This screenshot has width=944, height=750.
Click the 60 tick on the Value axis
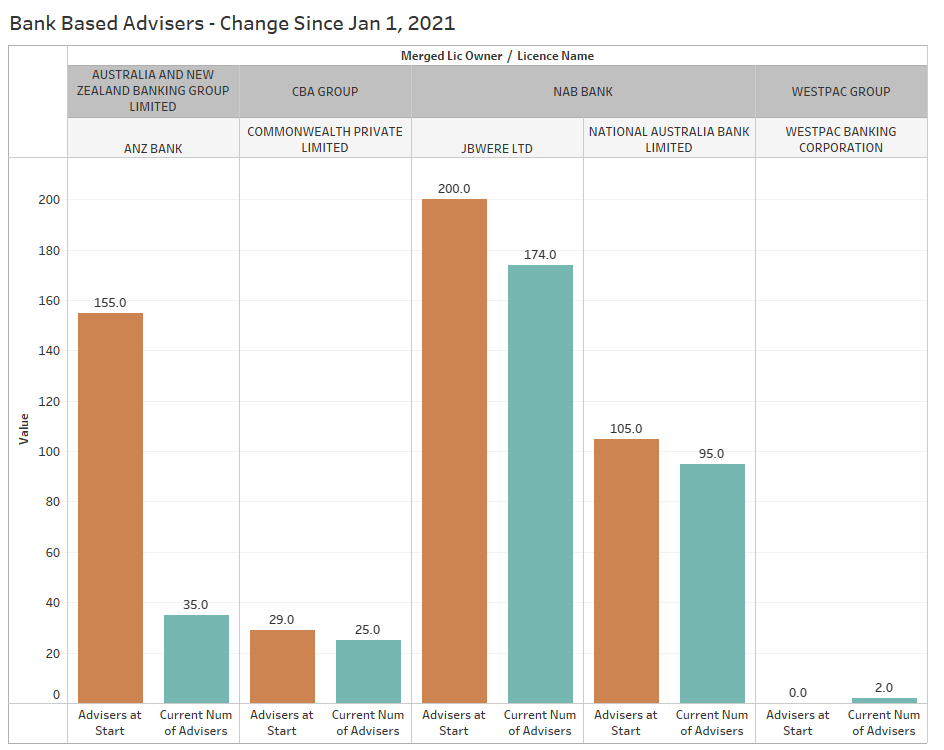coord(53,553)
